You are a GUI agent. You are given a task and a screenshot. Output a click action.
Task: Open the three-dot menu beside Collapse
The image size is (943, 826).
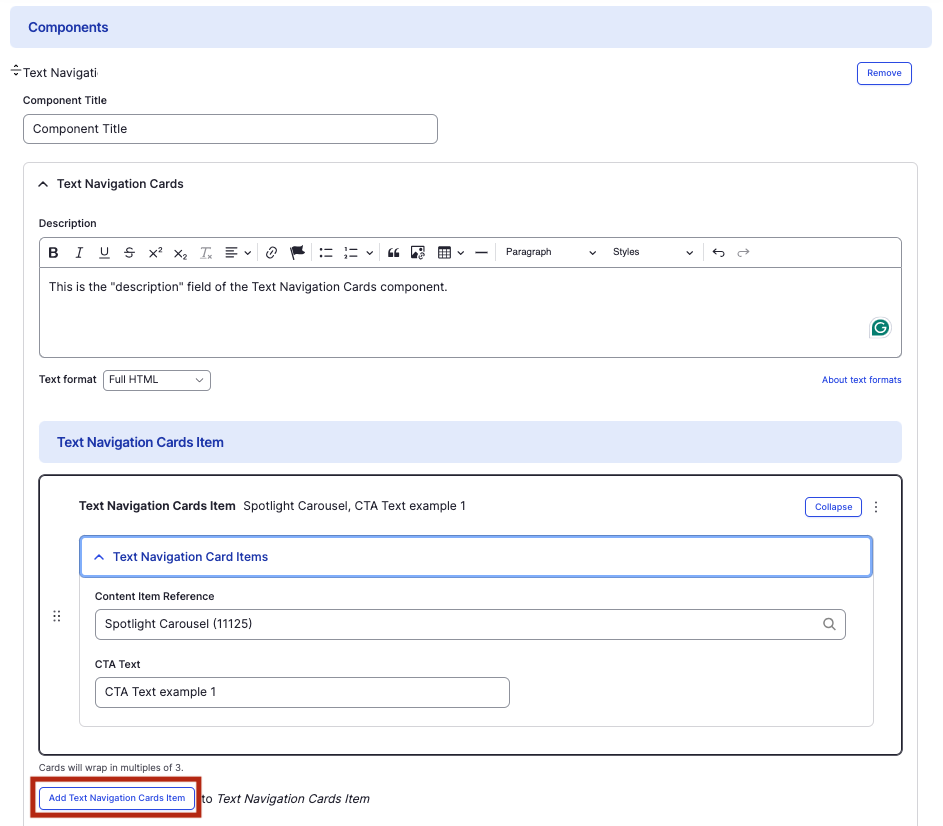[x=876, y=507]
